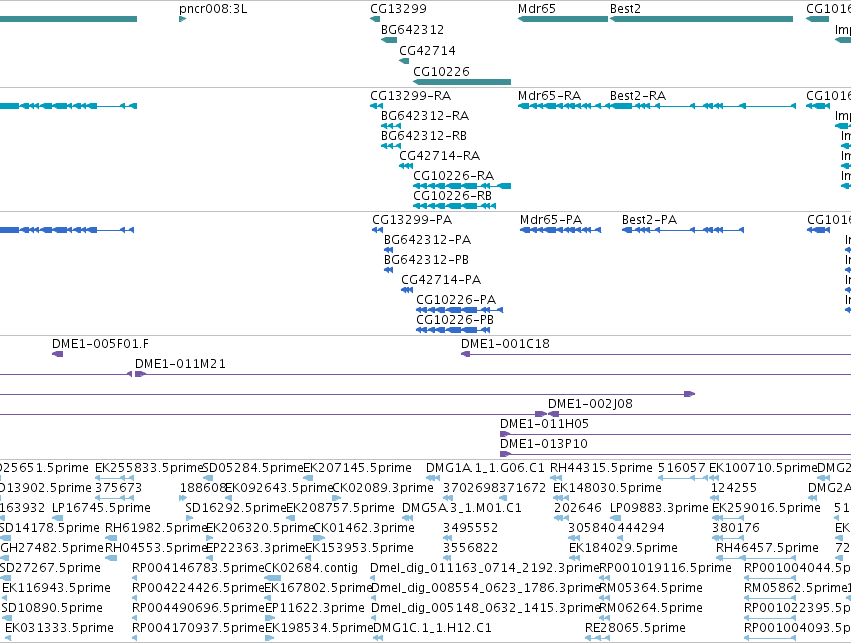Click EST RP001019116.5prime label

pyautogui.click(x=665, y=568)
